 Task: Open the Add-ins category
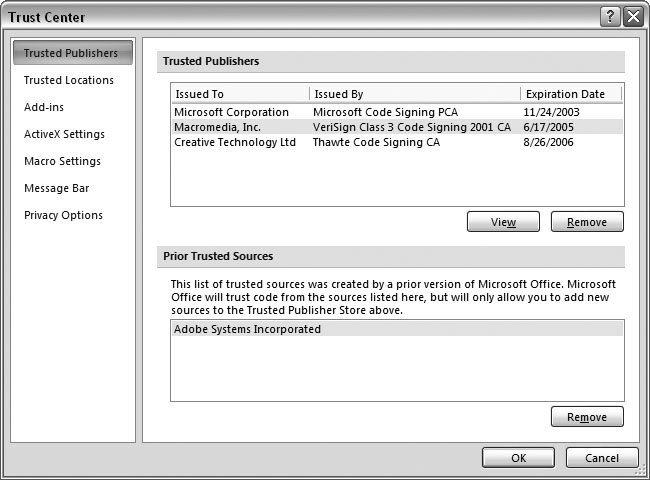[x=44, y=107]
